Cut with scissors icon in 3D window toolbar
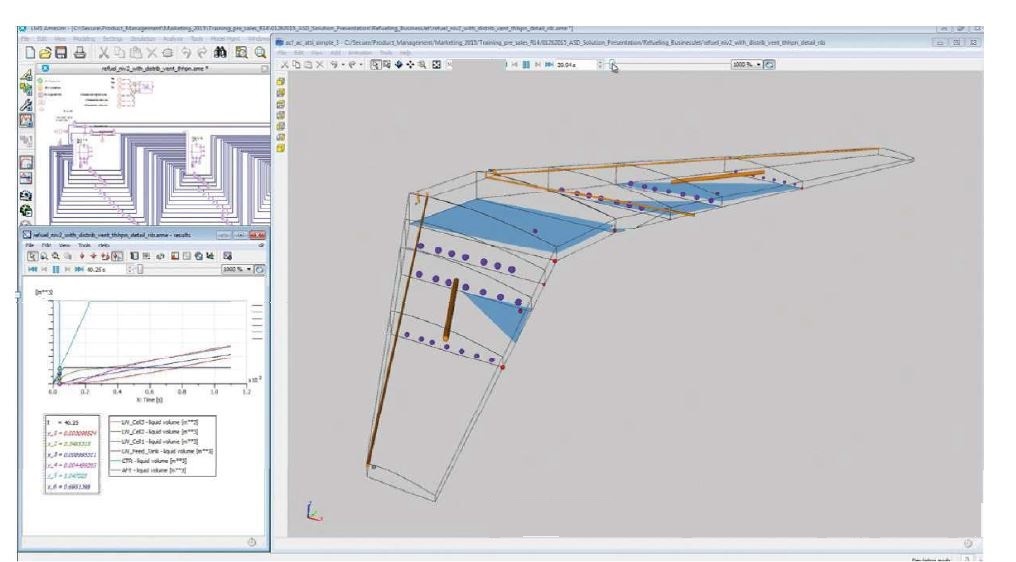Screen dimensions: 1016x562 (284, 65)
